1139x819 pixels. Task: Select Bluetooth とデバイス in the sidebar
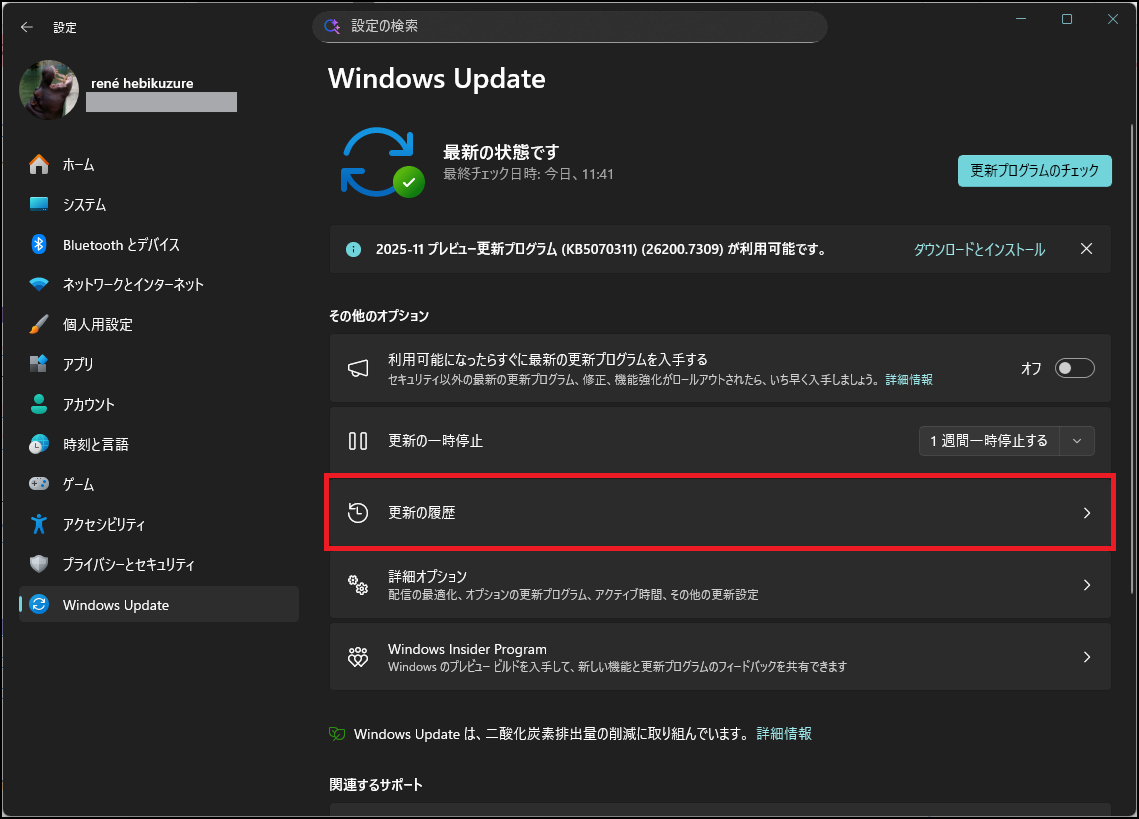(x=158, y=245)
